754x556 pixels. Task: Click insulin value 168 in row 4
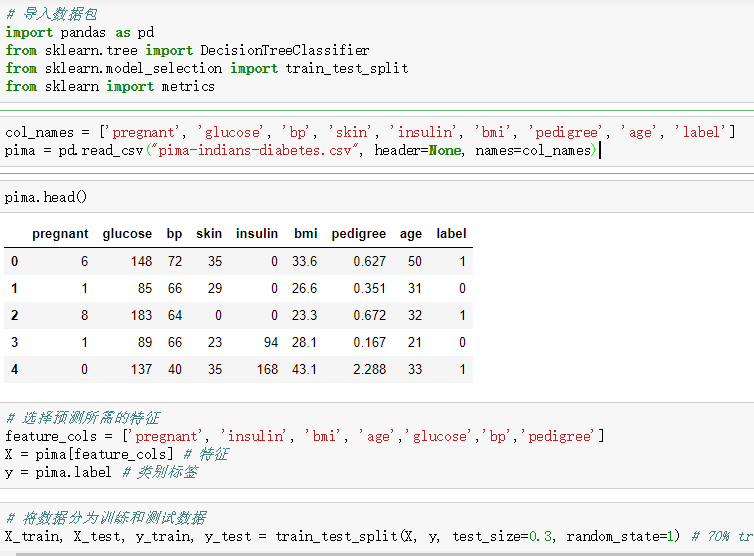tap(267, 369)
